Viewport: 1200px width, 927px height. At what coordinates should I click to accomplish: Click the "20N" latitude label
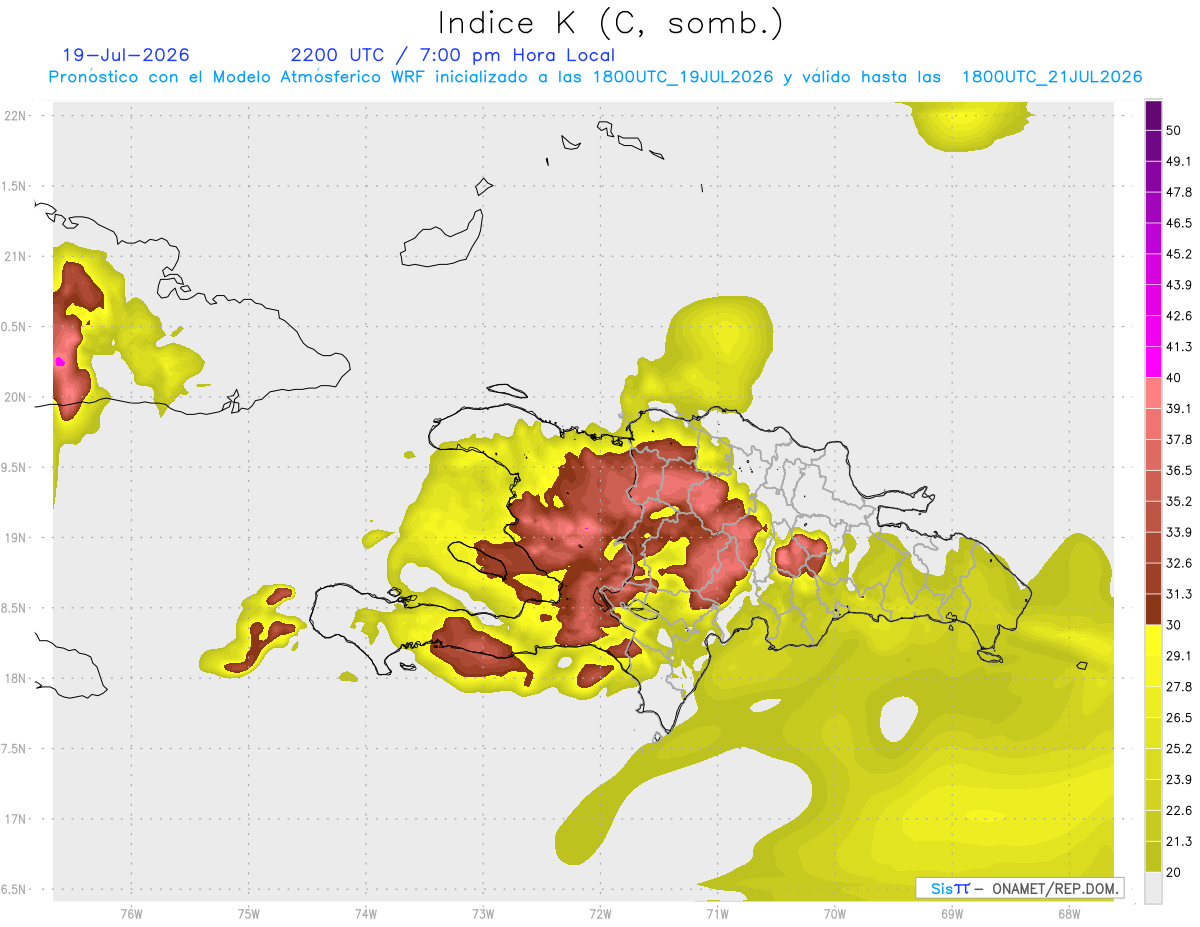(16, 397)
